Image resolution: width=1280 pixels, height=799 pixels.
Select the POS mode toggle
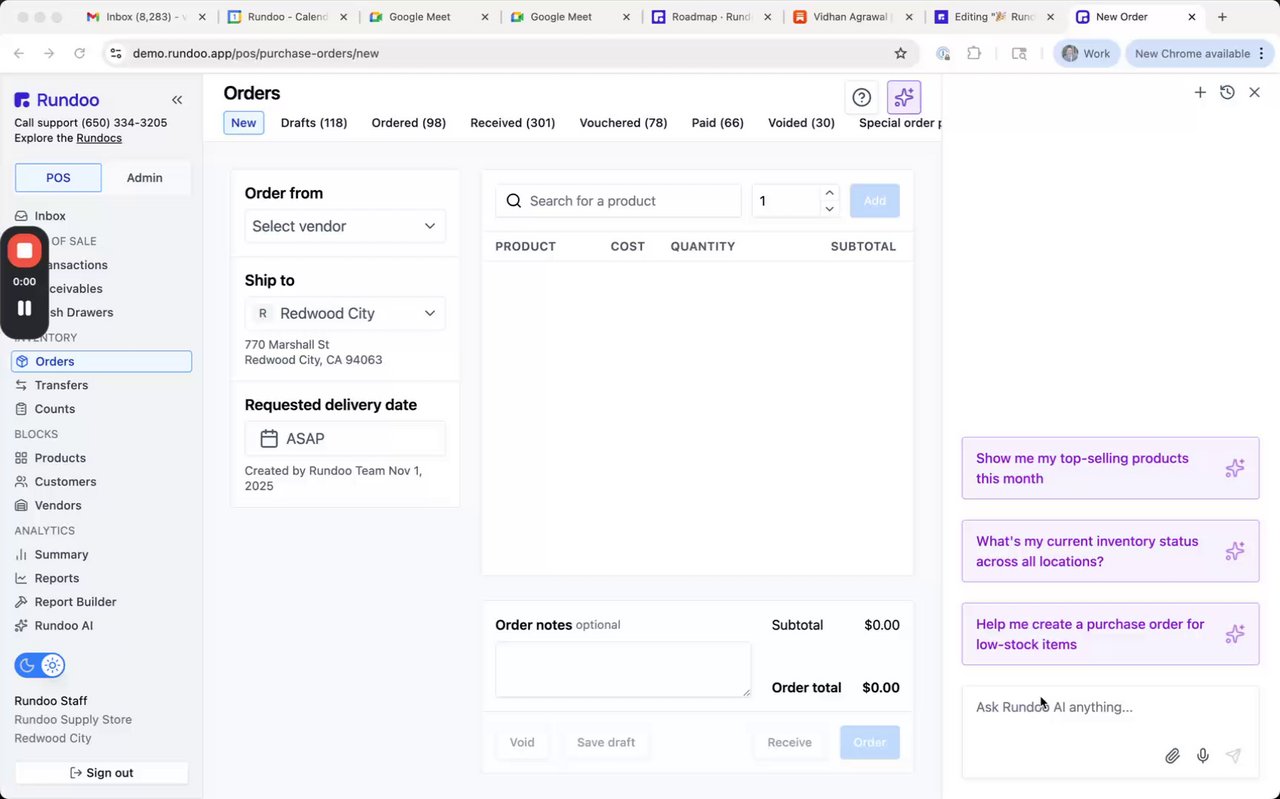(58, 178)
